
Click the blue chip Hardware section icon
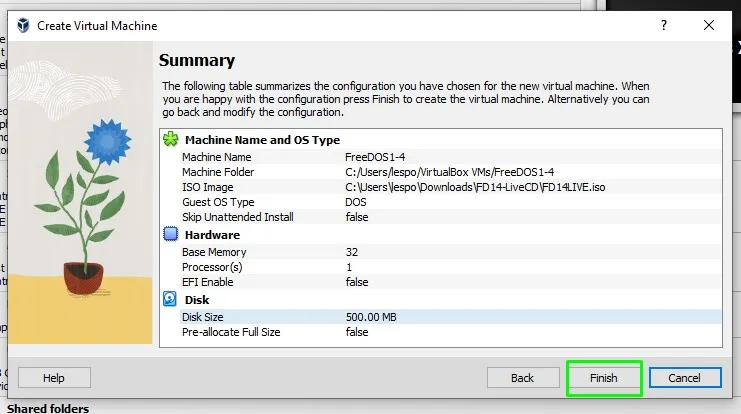coord(171,234)
